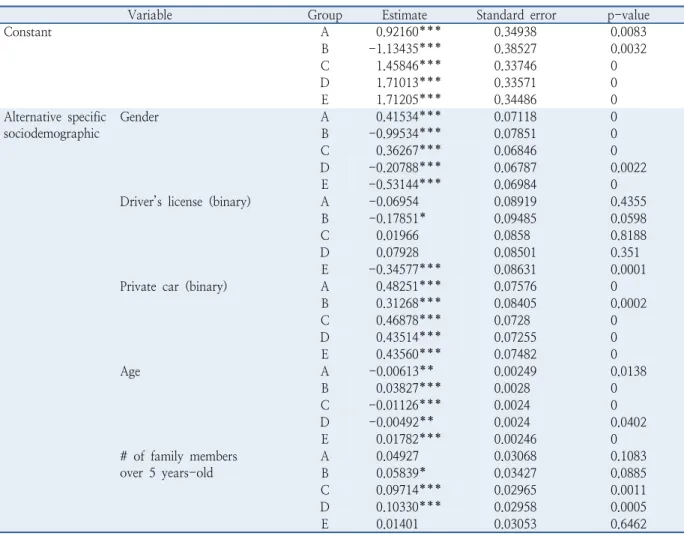Select estimate value -0.01126***
The width and height of the screenshot is (684, 536).
pyautogui.click(x=405, y=406)
